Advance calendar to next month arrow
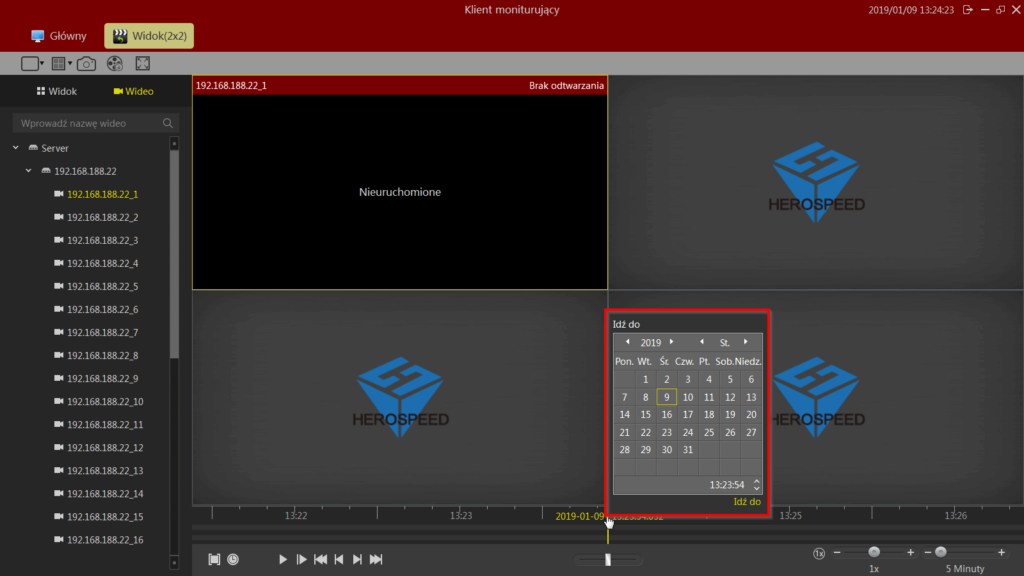Image resolution: width=1024 pixels, height=576 pixels. (745, 342)
